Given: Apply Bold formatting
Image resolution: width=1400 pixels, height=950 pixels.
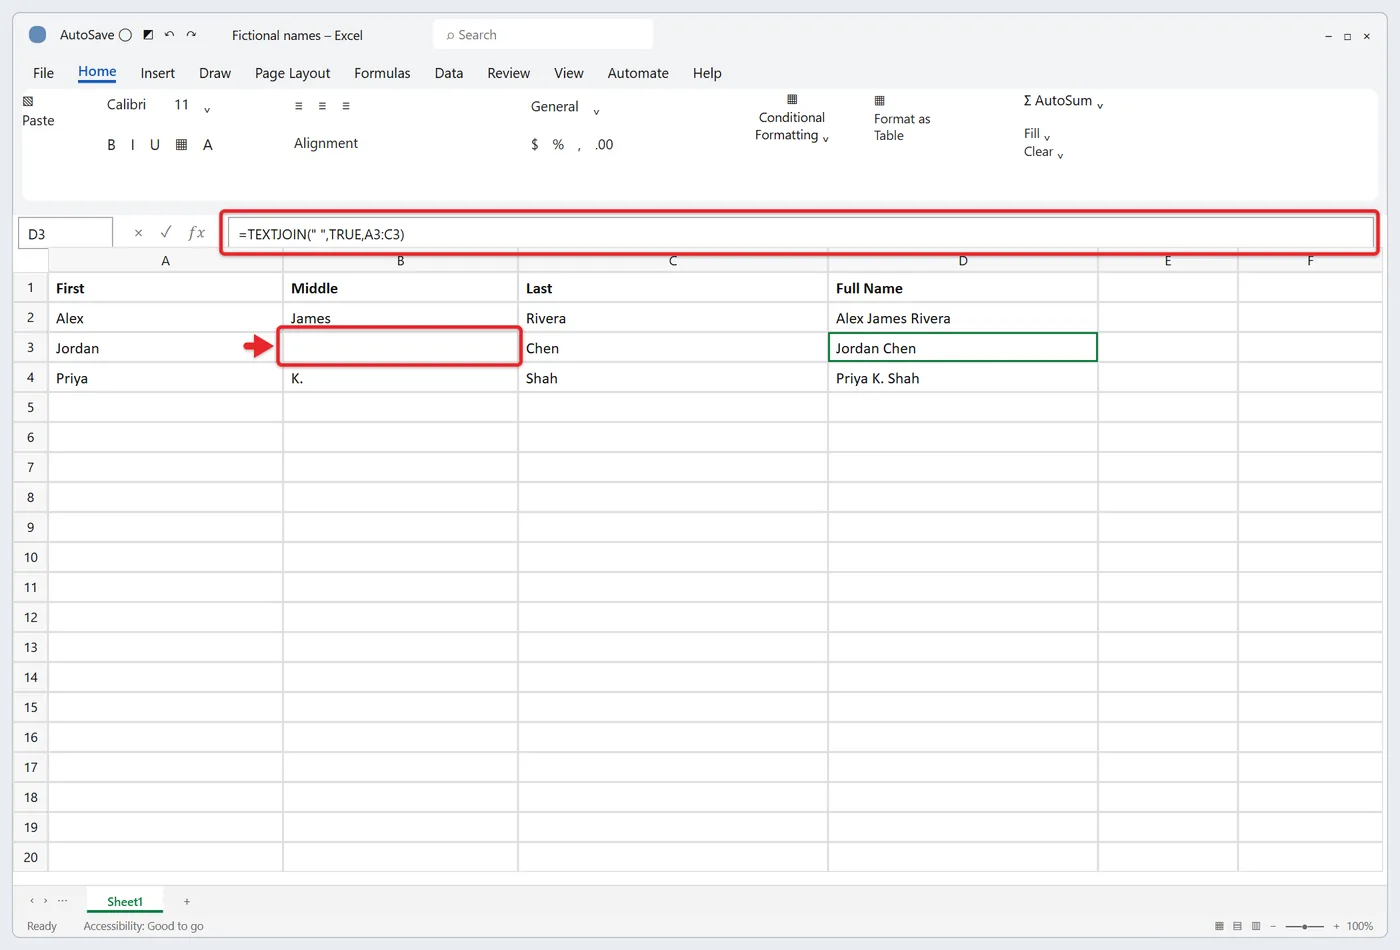Looking at the screenshot, I should pyautogui.click(x=111, y=145).
